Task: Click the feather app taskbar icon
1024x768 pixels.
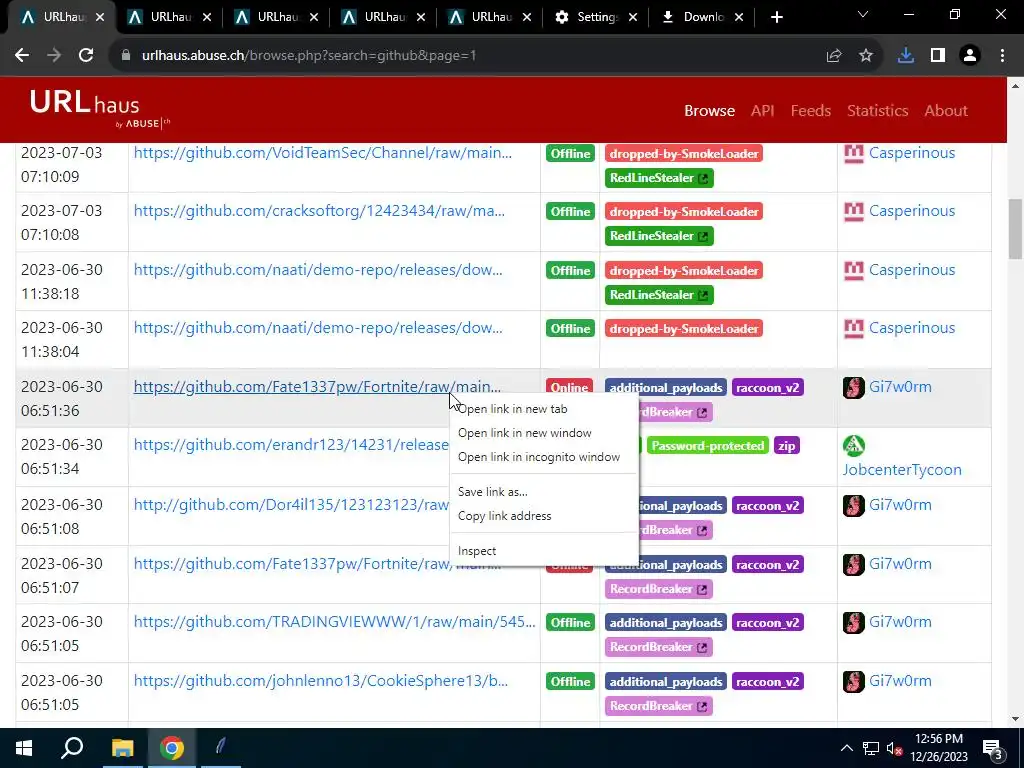Action: 221,748
